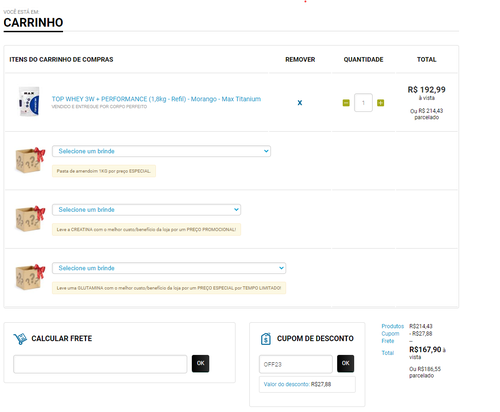Viewport: 500px width, 412px height.
Task: Click 'Valor do desconto: R$27,88' text
Action: click(297, 384)
